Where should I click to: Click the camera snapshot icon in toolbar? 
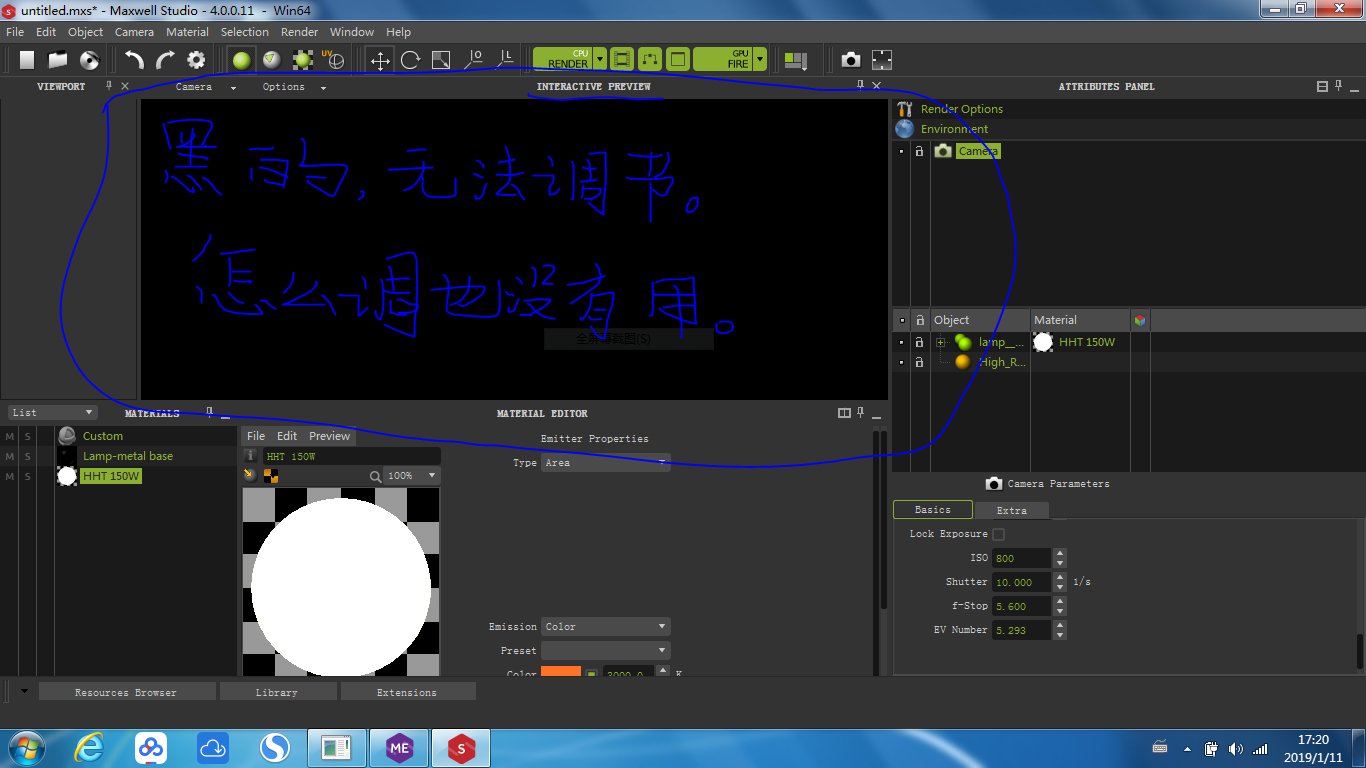[x=851, y=60]
